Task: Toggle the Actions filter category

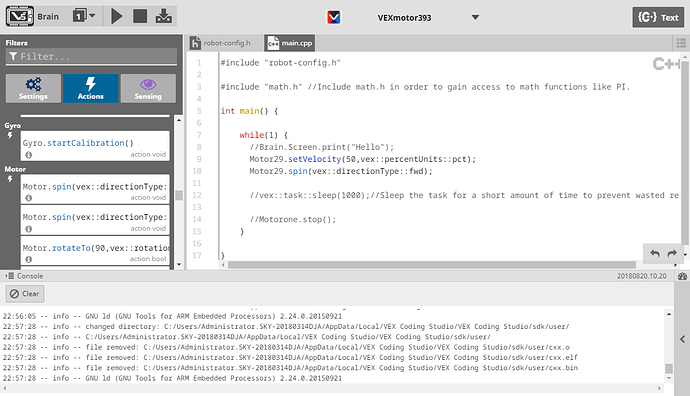Action: [91, 88]
